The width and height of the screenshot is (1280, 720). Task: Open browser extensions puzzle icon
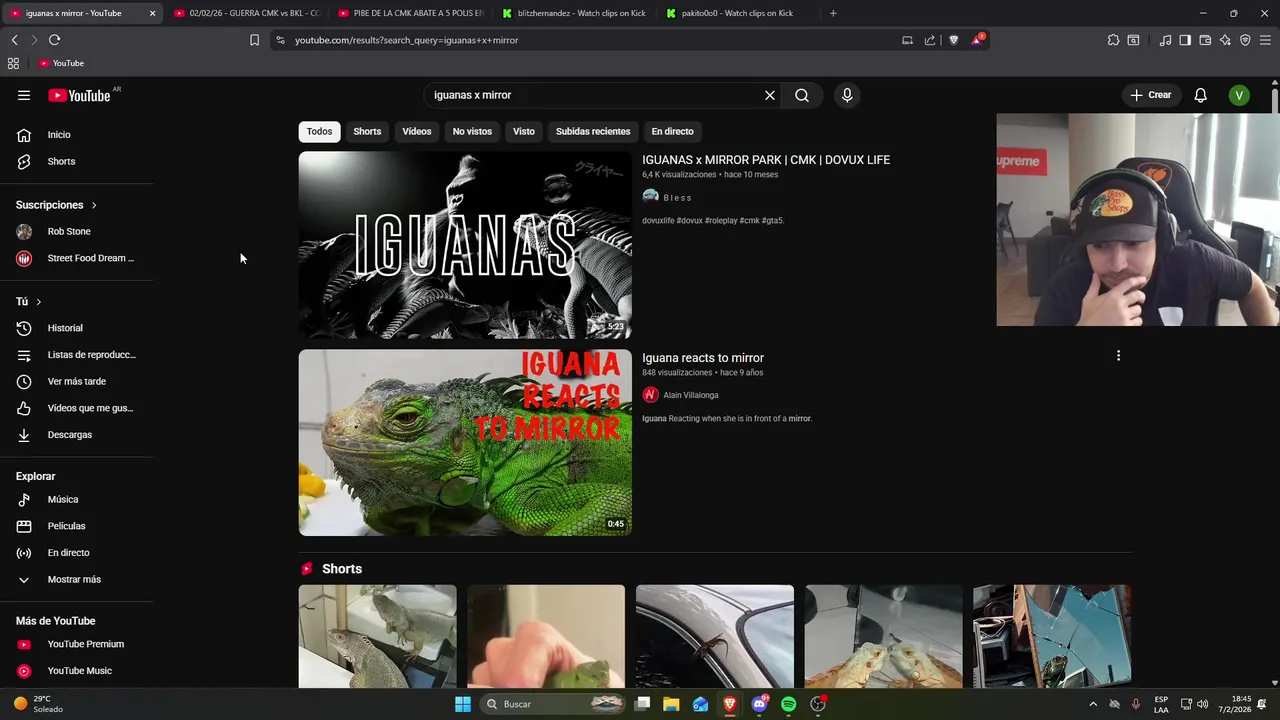click(1113, 40)
